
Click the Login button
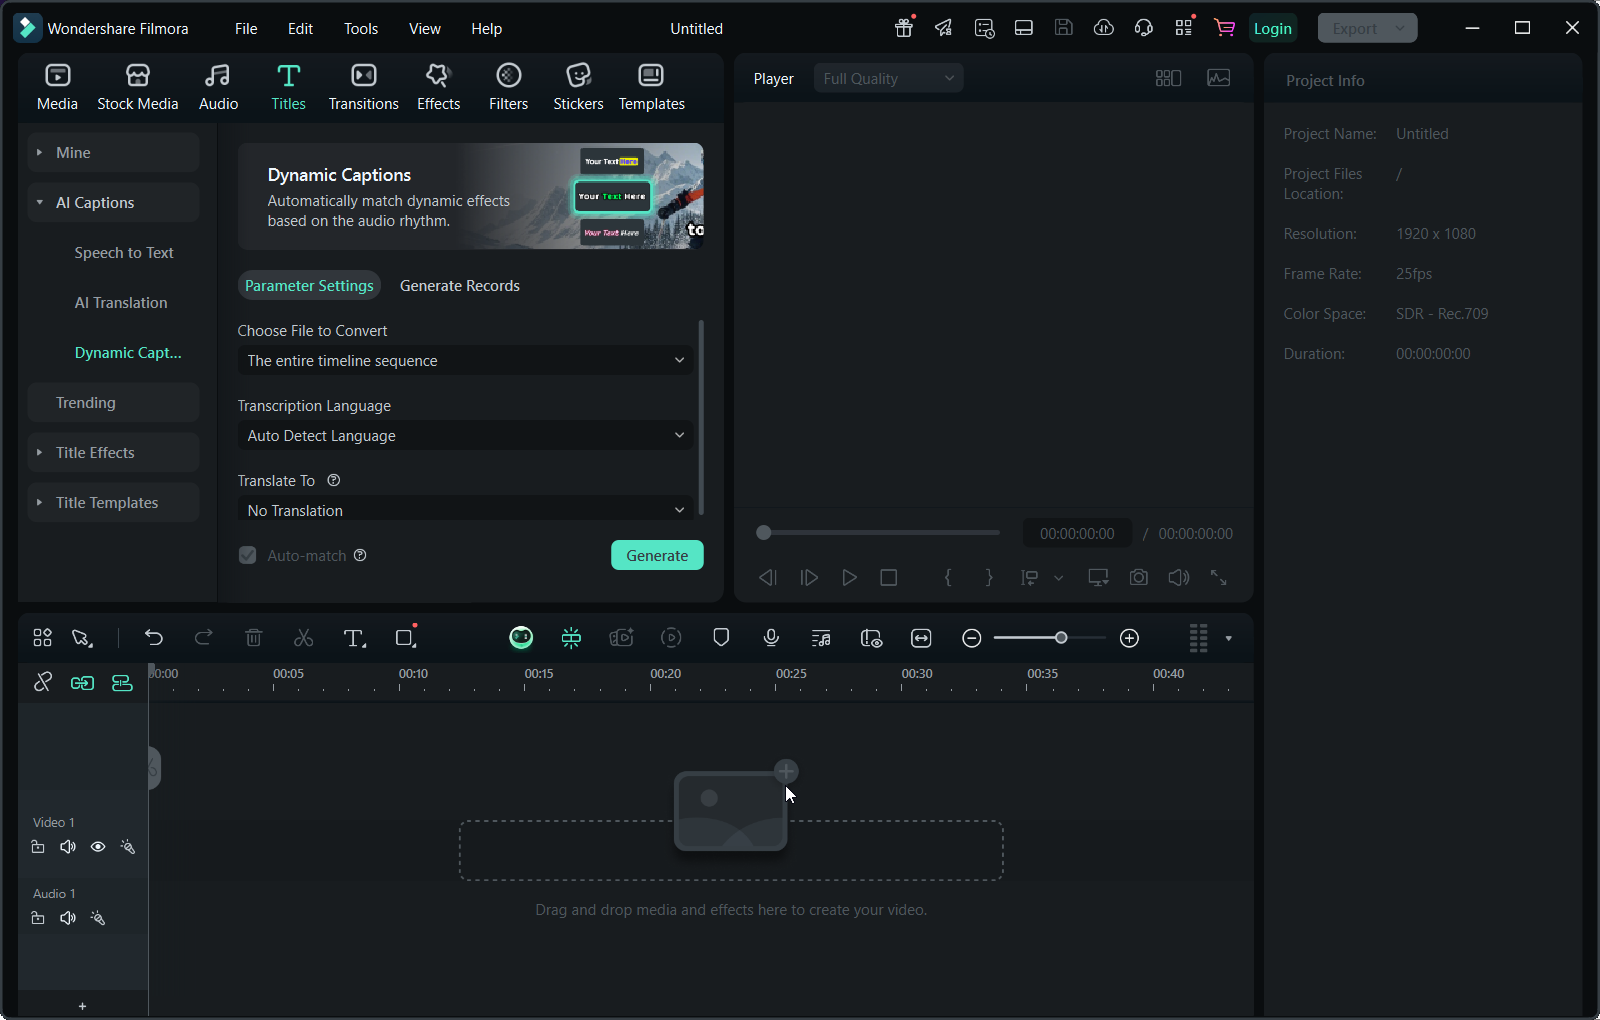pyautogui.click(x=1272, y=29)
